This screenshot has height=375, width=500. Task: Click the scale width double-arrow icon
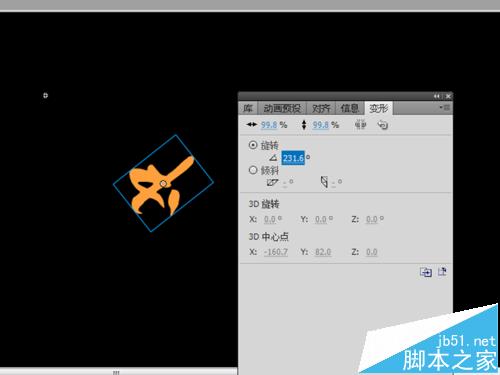pos(252,125)
